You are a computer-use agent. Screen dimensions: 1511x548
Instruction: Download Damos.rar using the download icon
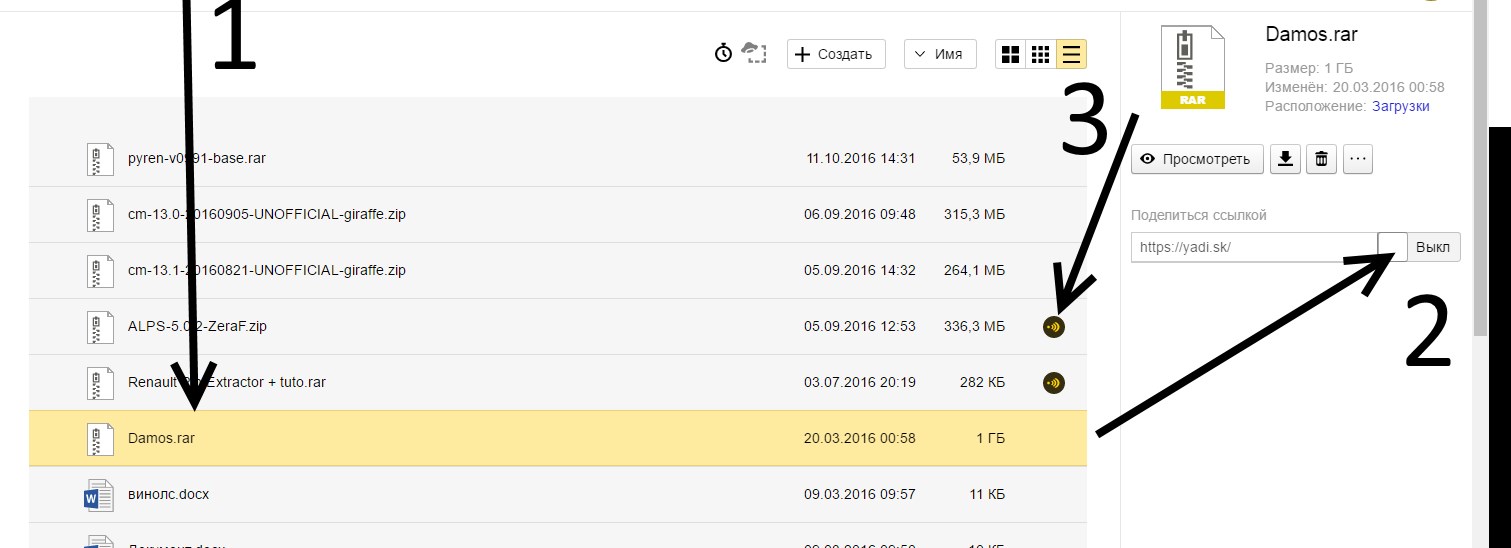[x=1285, y=159]
